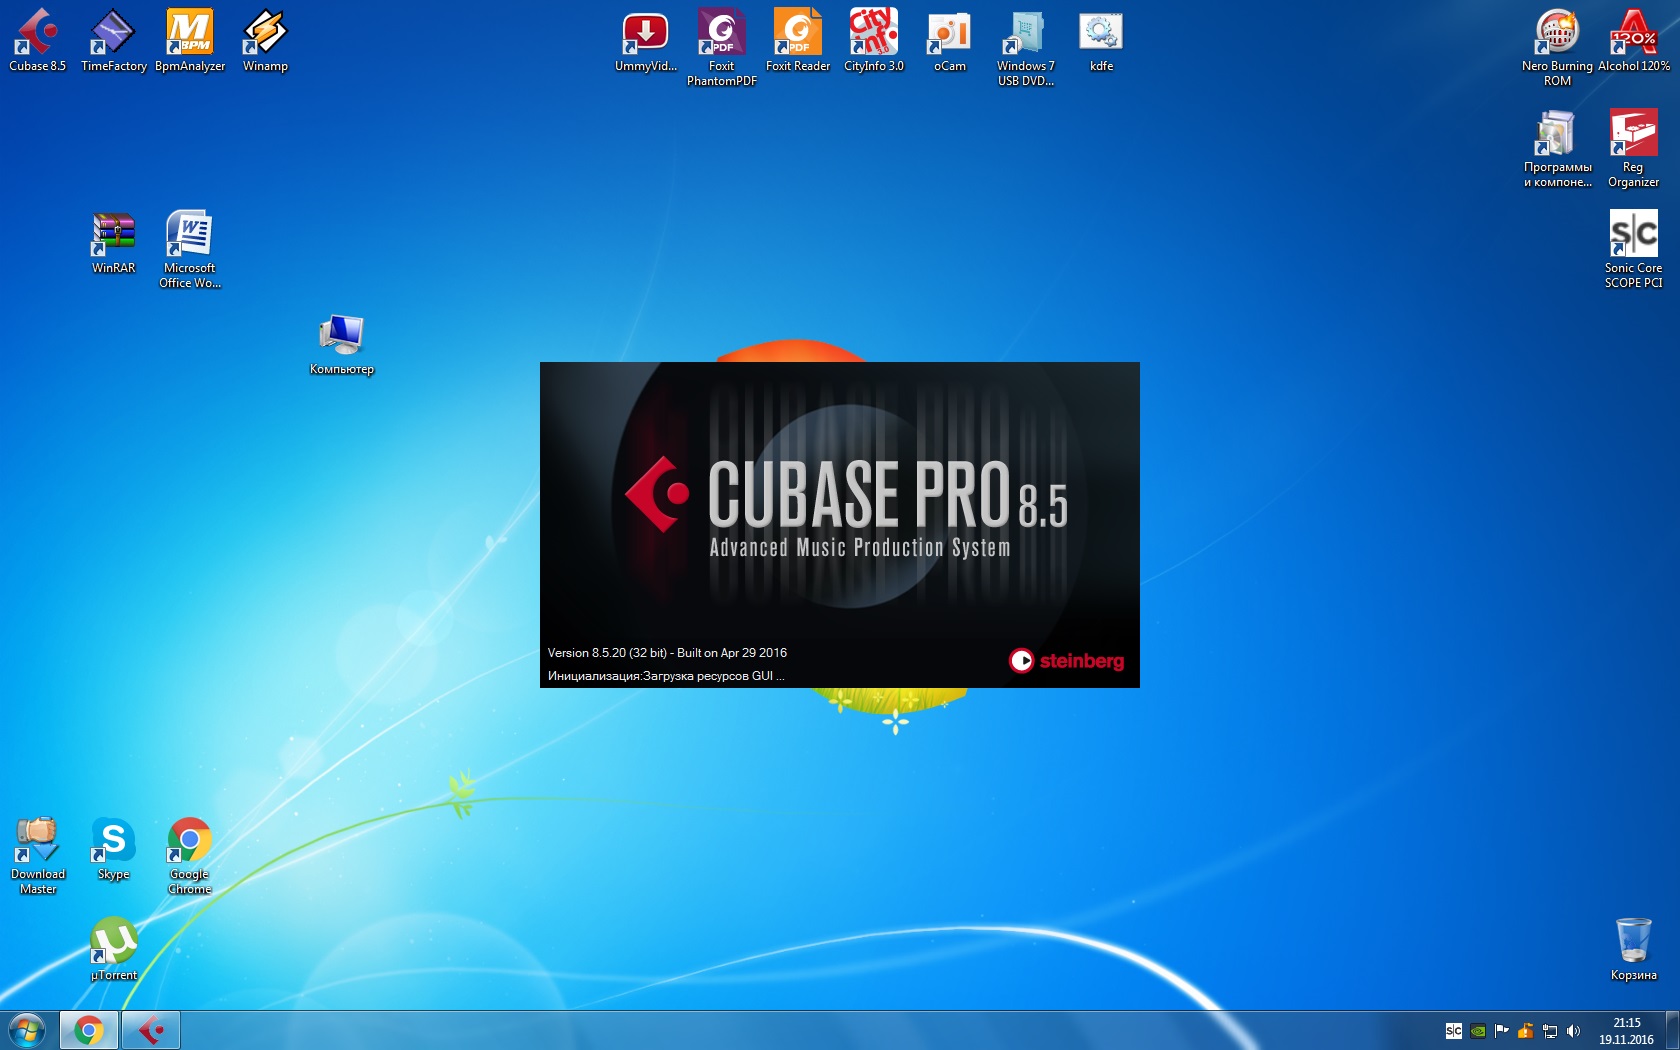Image resolution: width=1680 pixels, height=1050 pixels.
Task: Select the UmmyVid... desktop shortcut
Action: click(646, 40)
